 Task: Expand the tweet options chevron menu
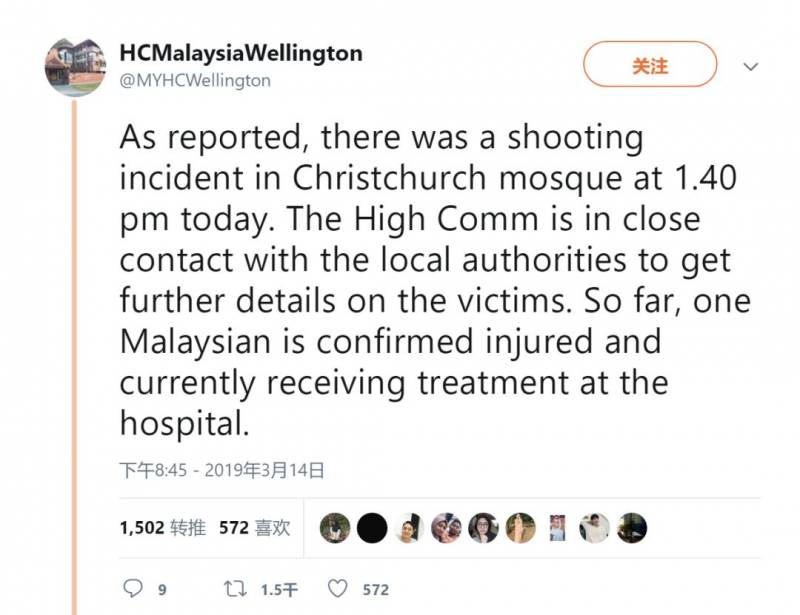tap(752, 67)
